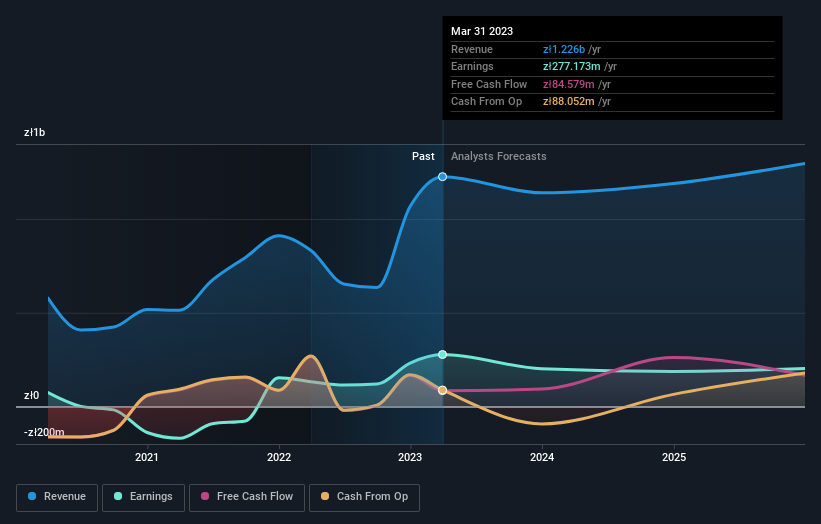This screenshot has height=524, width=821.
Task: Click the zł1.226b revenue value in the tooltip
Action: click(564, 49)
